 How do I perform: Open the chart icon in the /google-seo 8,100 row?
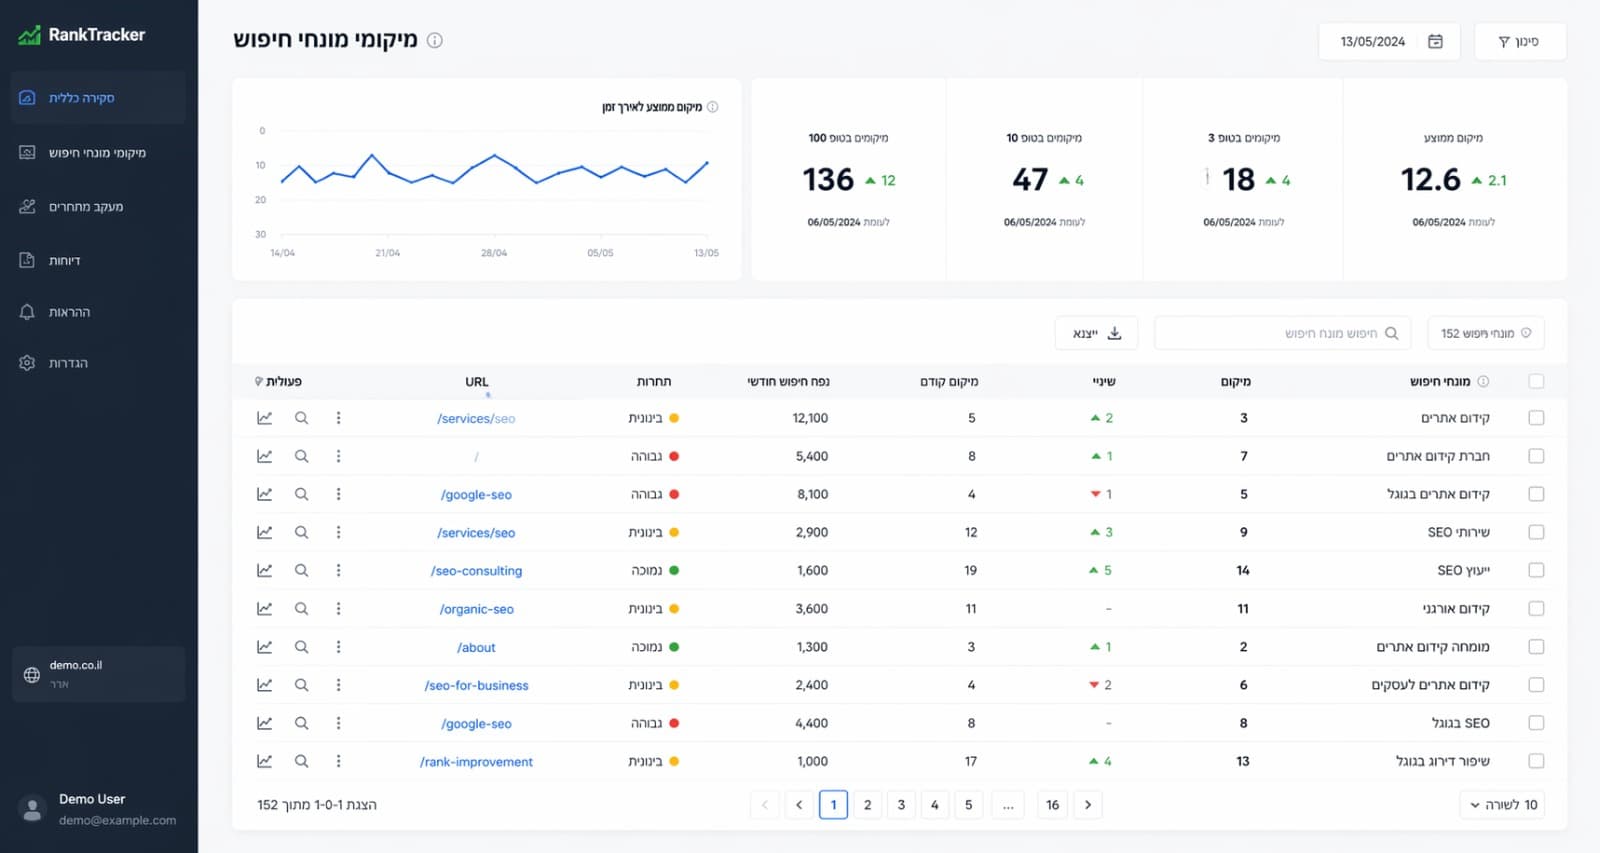click(264, 494)
